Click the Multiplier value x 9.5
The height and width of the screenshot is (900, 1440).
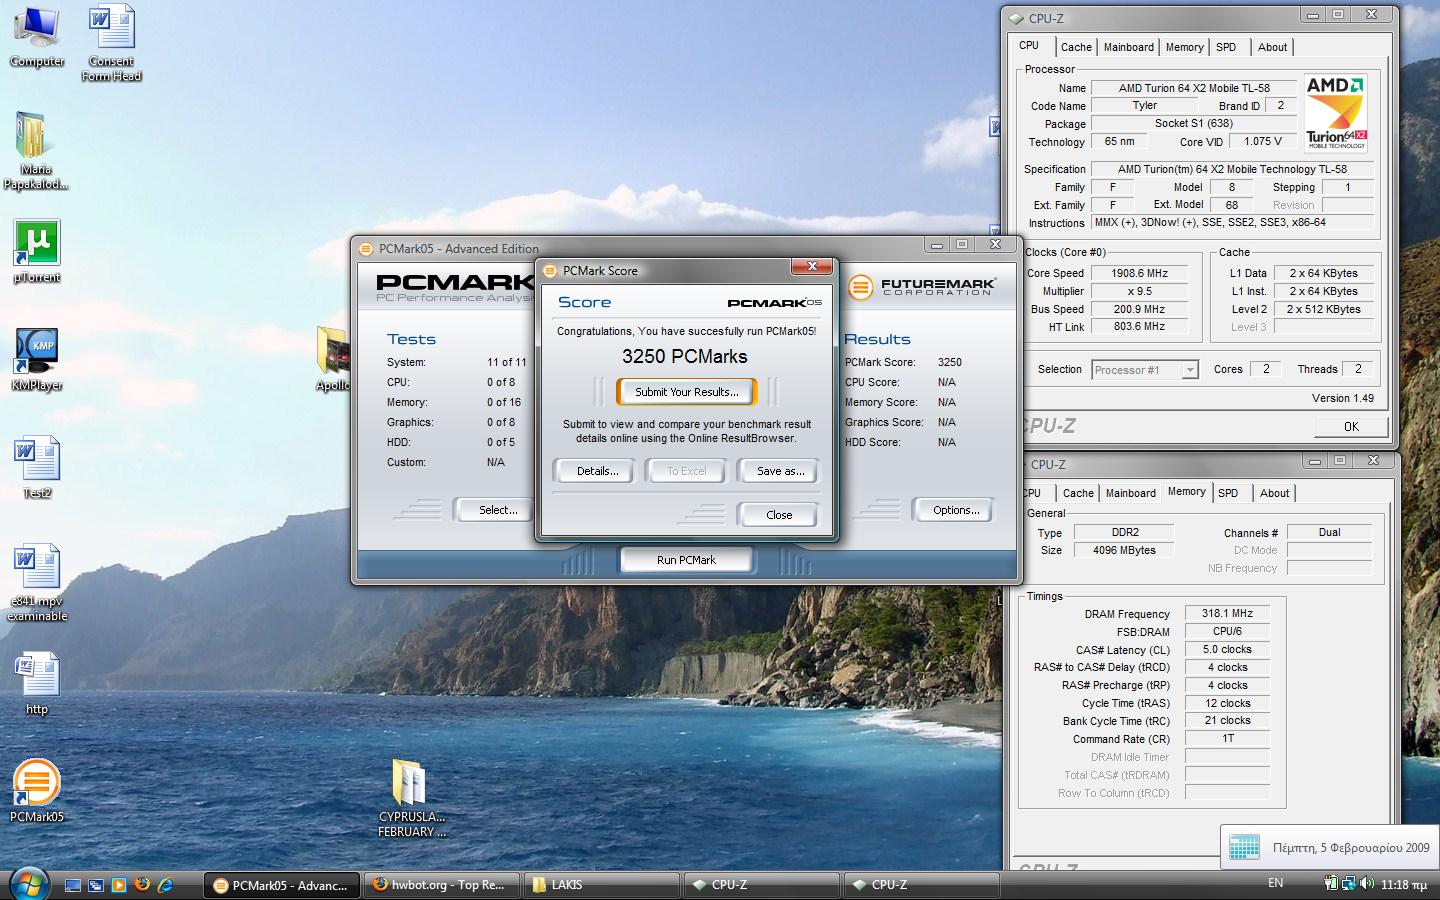tap(1140, 291)
